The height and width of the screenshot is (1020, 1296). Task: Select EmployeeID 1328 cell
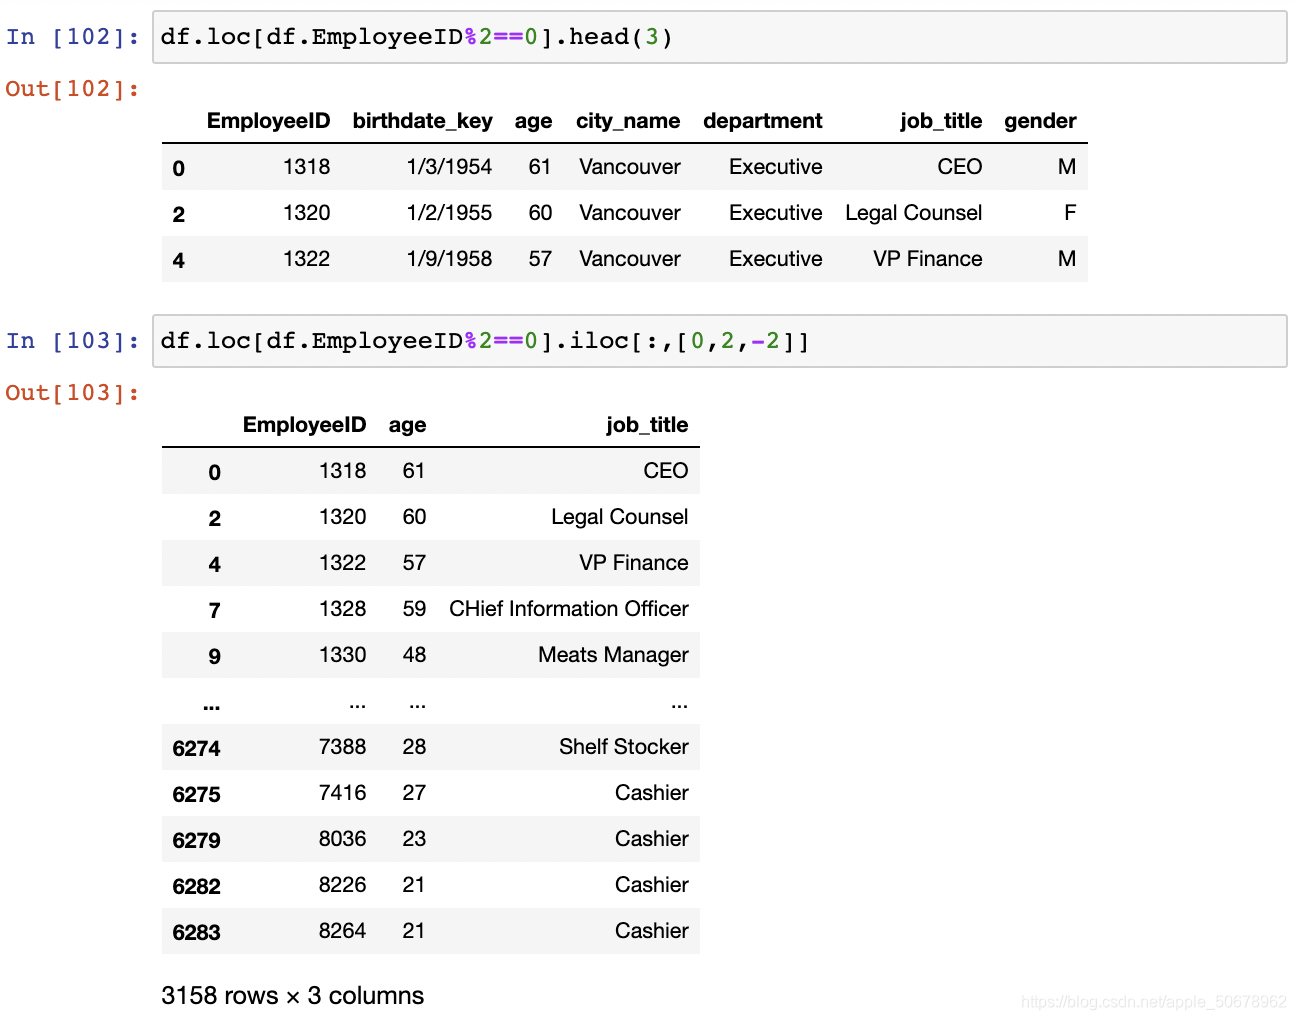tap(342, 609)
